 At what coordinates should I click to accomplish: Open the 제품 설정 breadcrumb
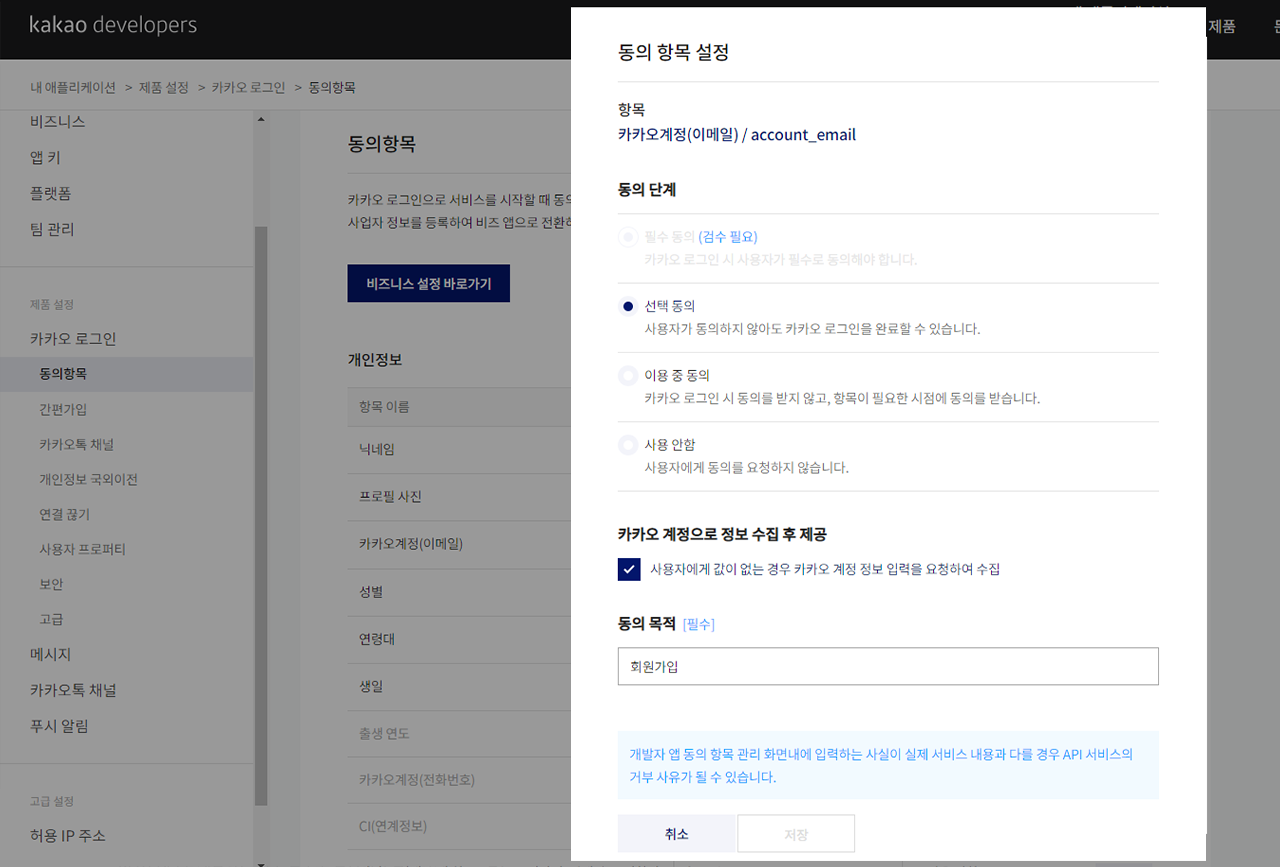pos(163,87)
